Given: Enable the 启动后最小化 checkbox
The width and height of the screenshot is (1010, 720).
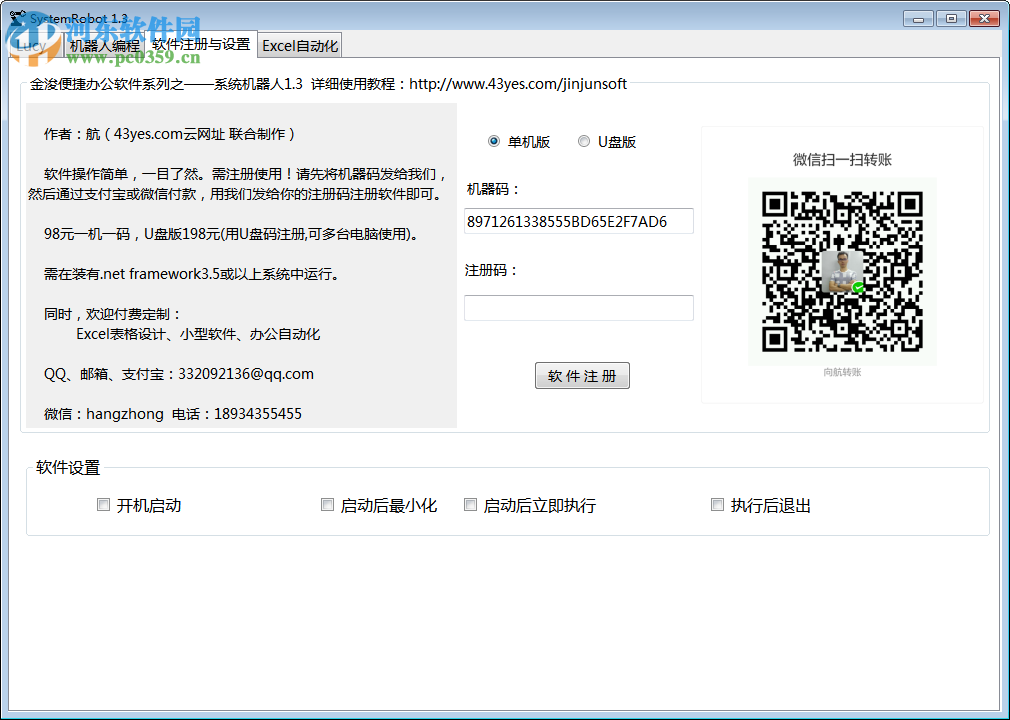Looking at the screenshot, I should [x=327, y=505].
